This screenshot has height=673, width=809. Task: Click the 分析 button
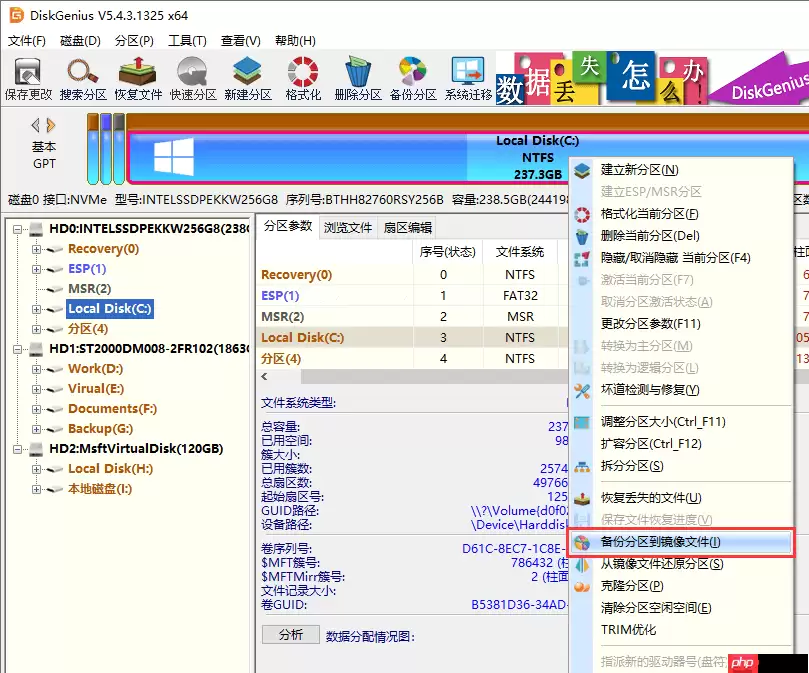(x=290, y=635)
